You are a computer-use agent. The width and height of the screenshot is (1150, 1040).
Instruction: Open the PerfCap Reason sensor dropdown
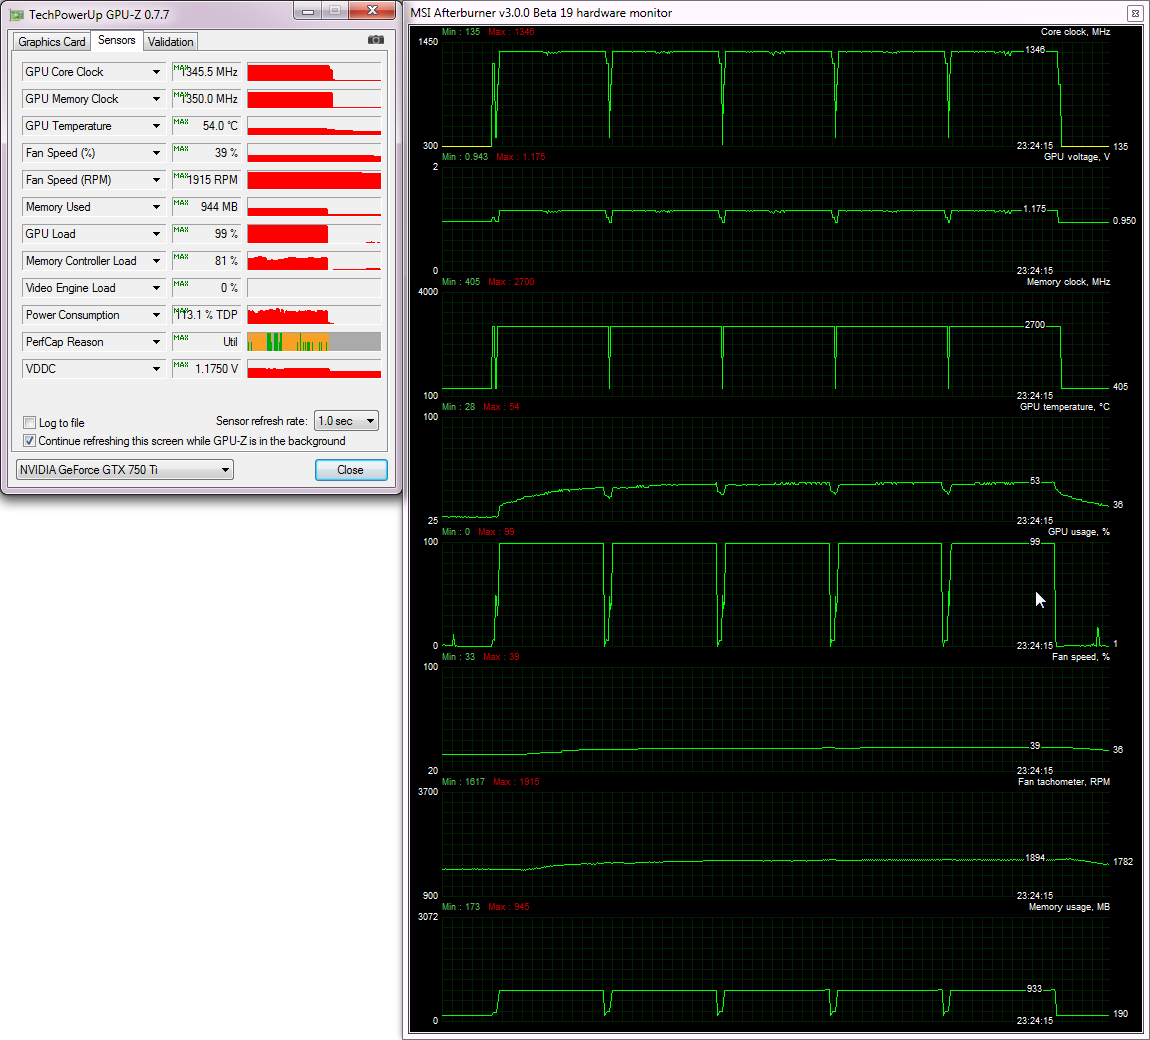(156, 343)
